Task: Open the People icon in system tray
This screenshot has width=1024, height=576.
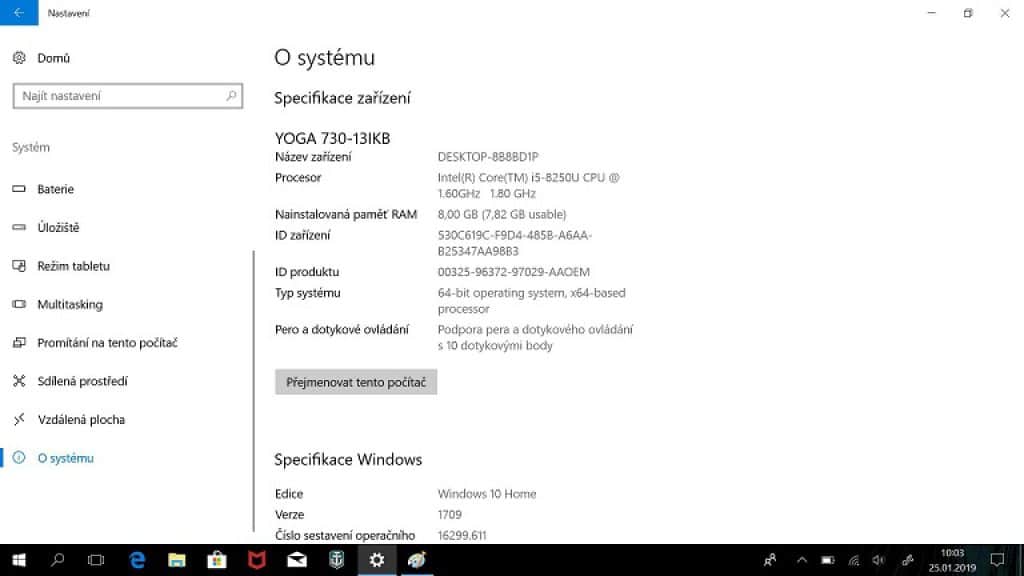Action: coord(770,560)
